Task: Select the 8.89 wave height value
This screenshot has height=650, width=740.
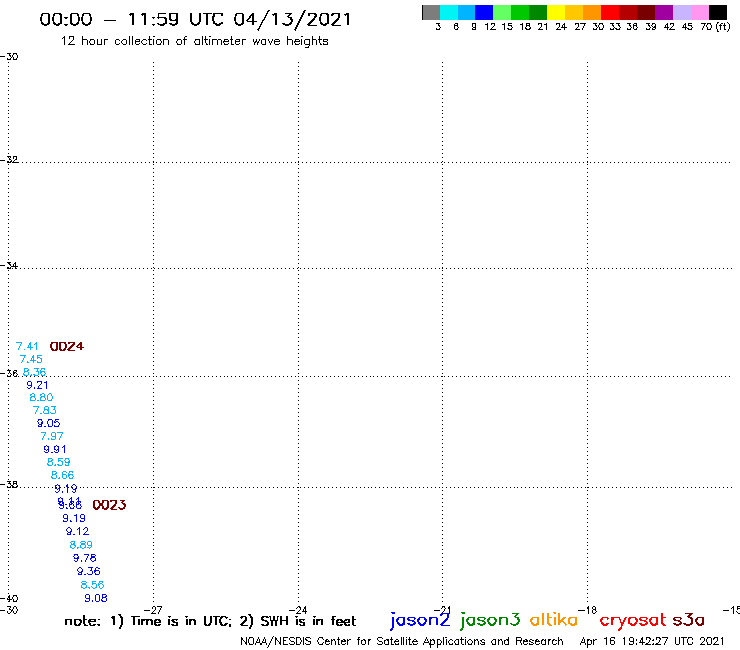Action: (81, 545)
